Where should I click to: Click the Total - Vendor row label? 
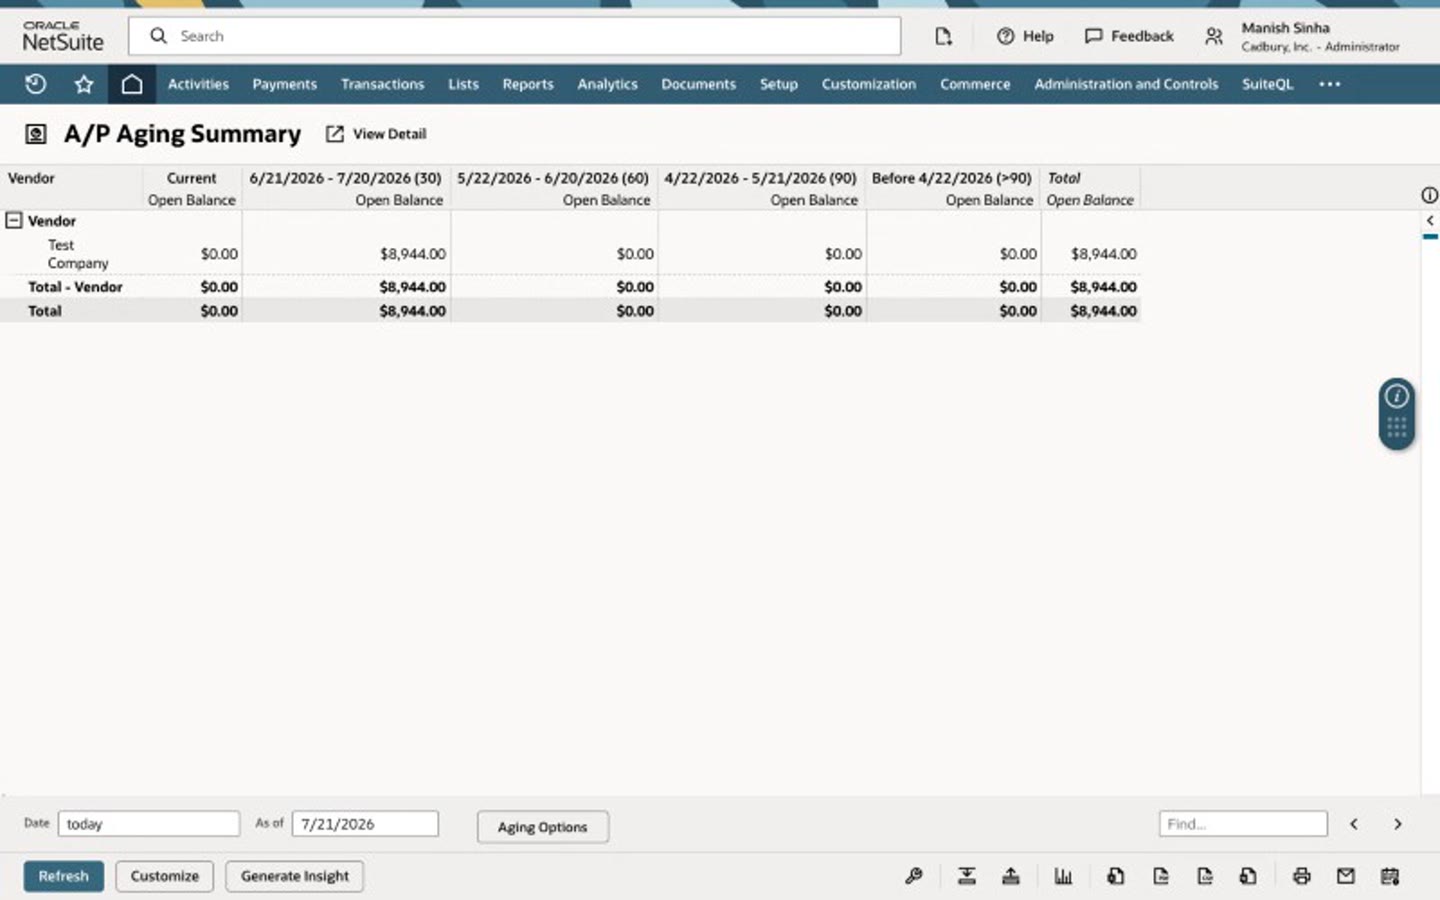75,287
